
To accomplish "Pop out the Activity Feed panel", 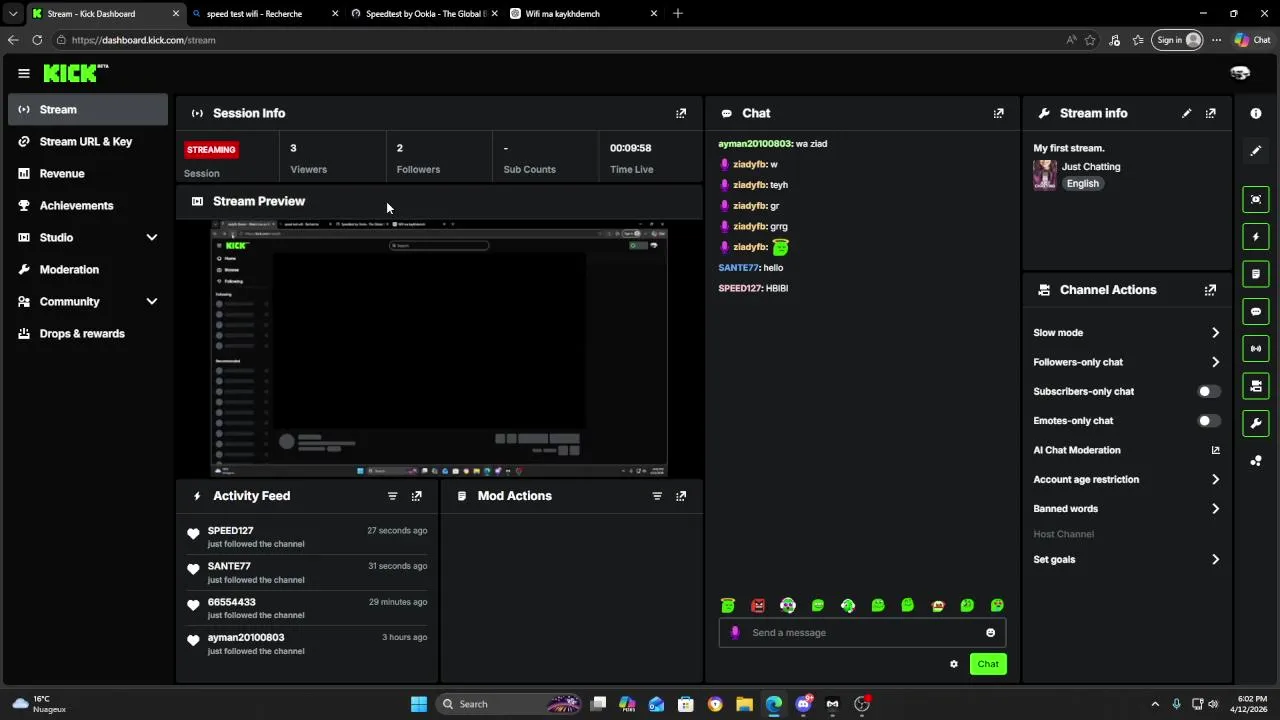I will click(x=417, y=496).
